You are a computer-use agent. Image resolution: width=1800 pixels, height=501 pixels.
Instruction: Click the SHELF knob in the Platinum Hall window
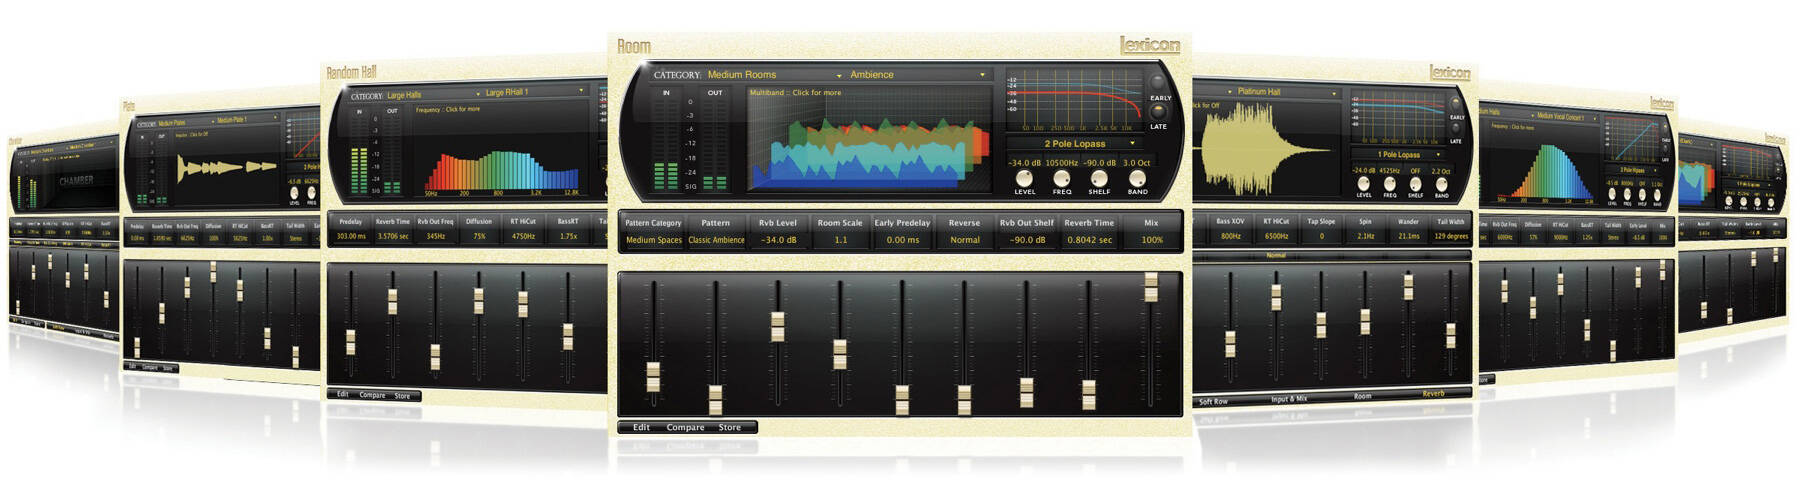click(x=1415, y=183)
